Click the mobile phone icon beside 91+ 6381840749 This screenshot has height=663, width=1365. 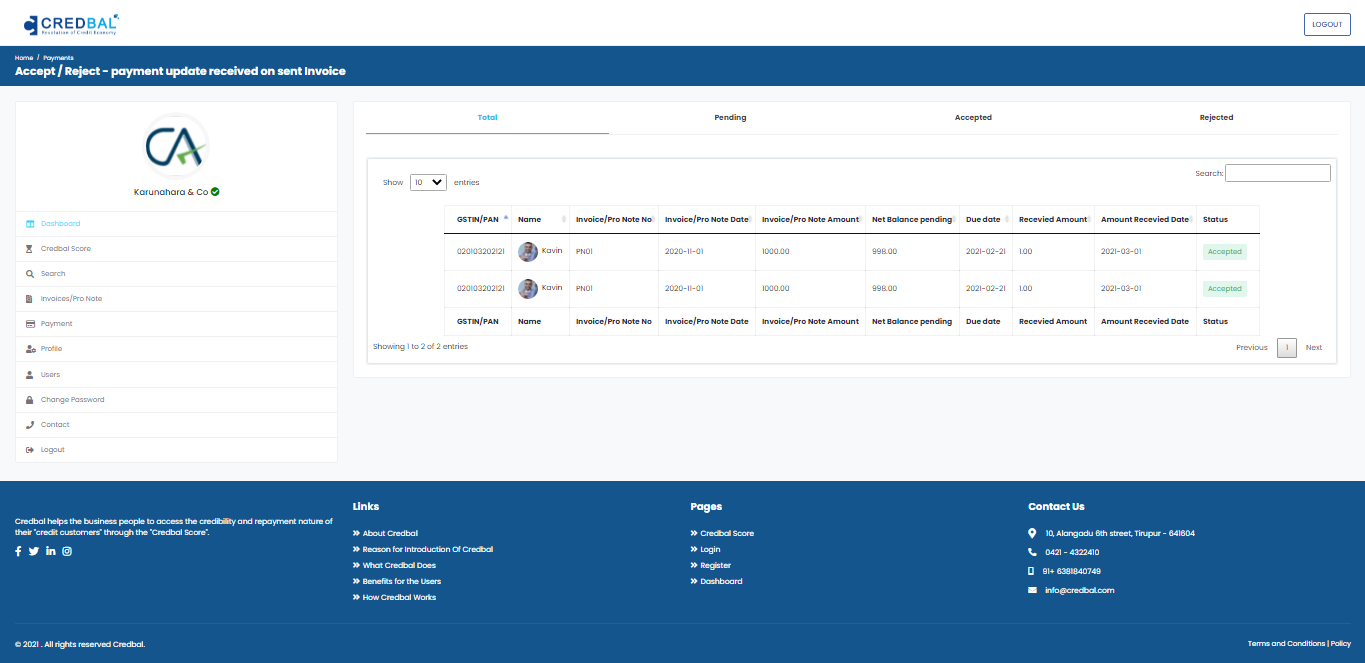coord(1031,571)
